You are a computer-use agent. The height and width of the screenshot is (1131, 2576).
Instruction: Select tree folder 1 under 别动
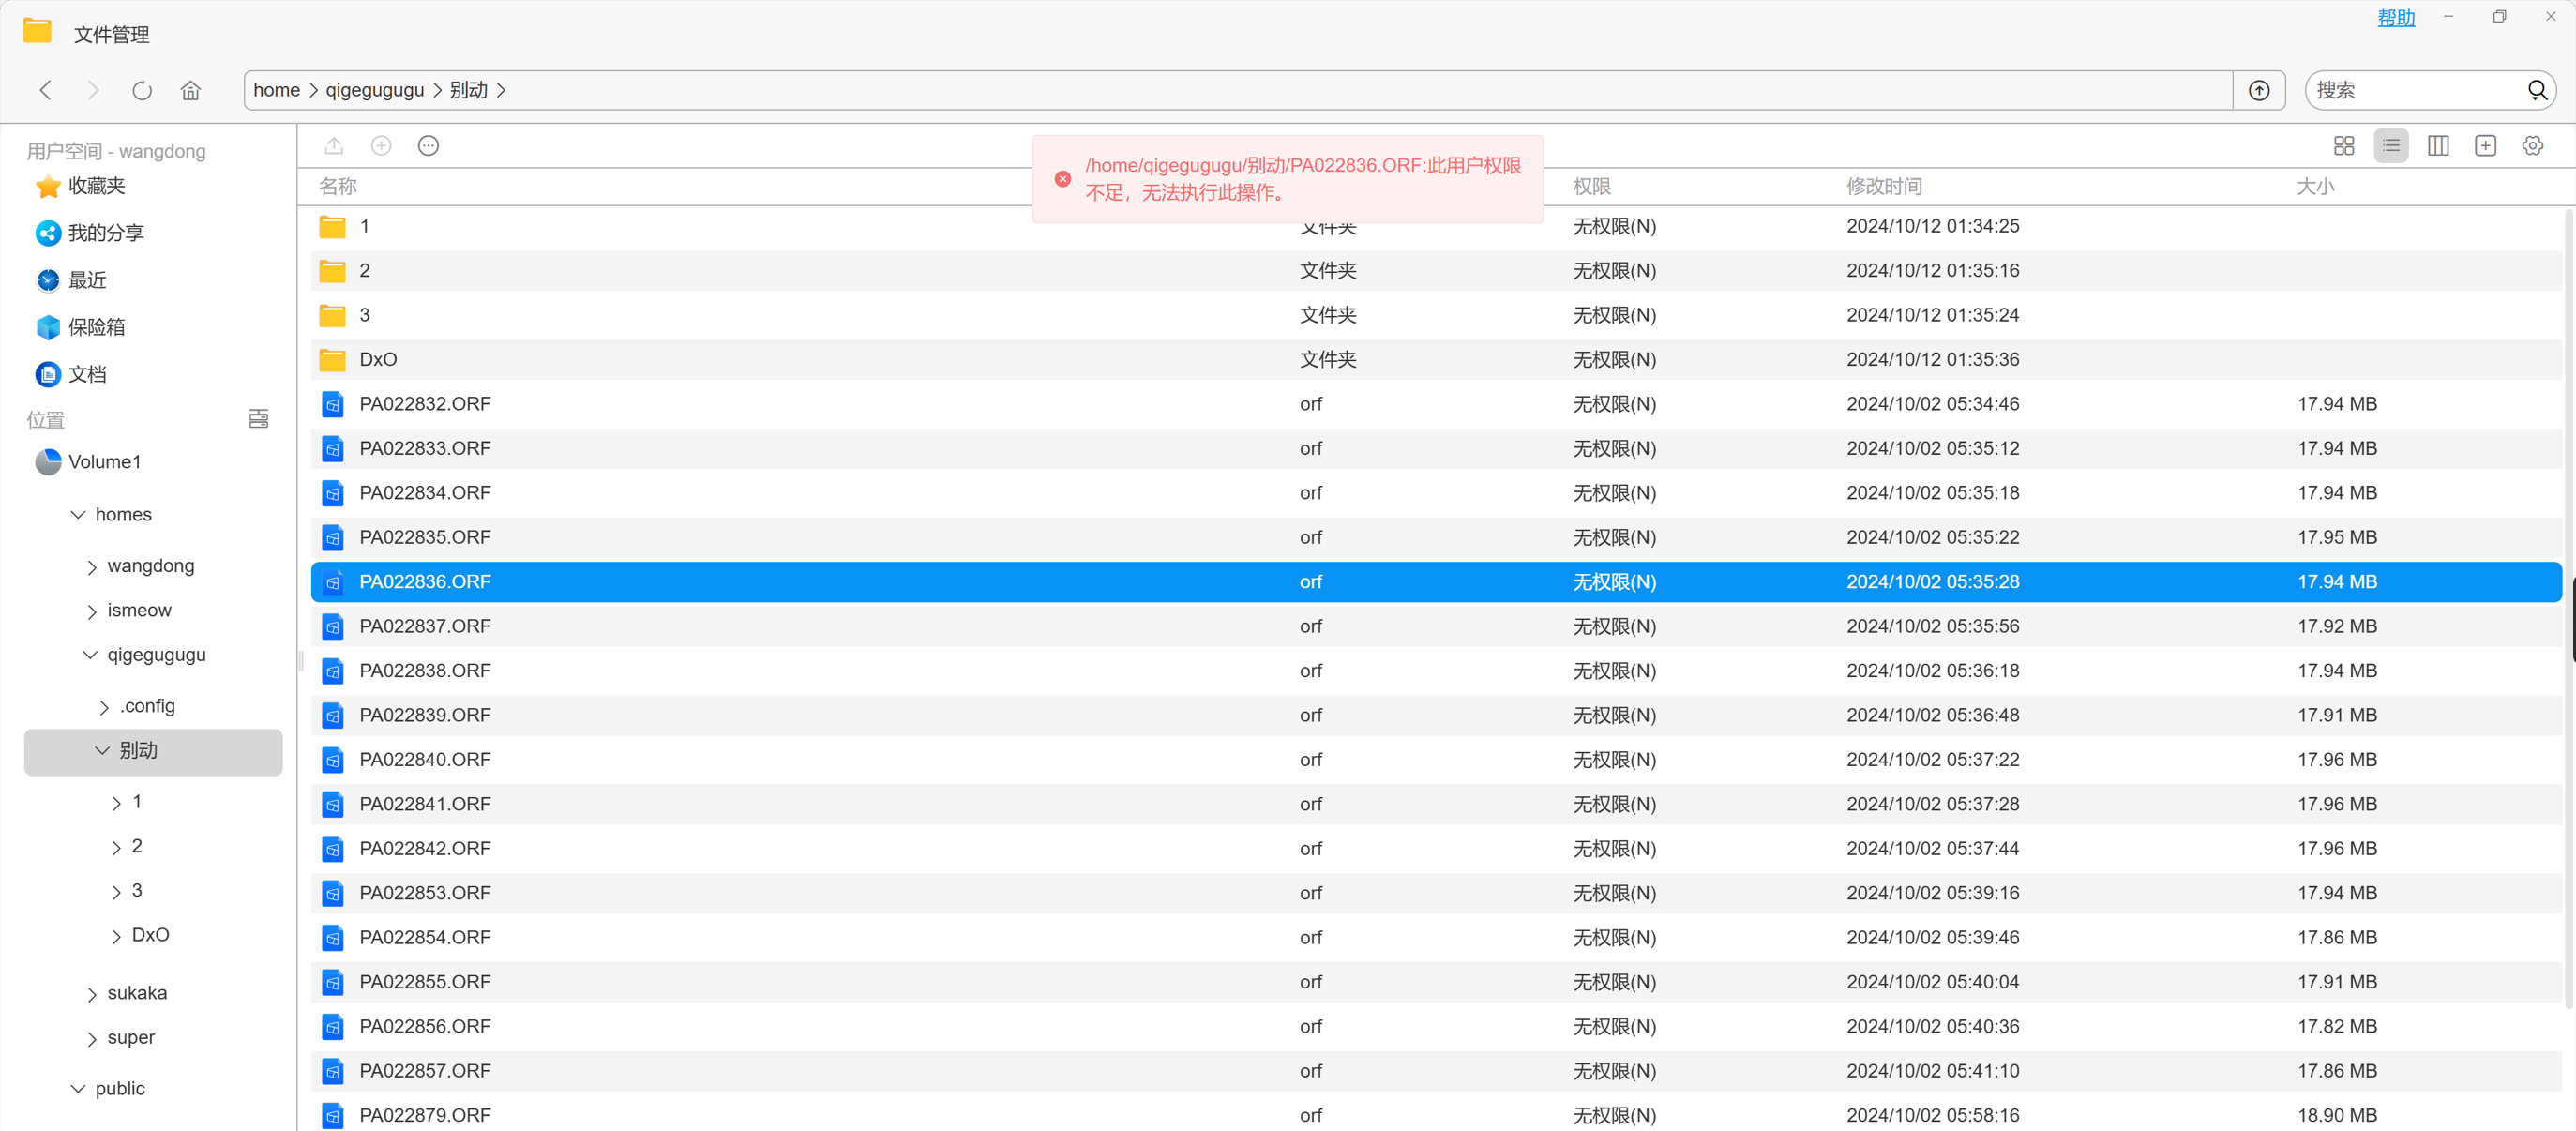pos(137,802)
